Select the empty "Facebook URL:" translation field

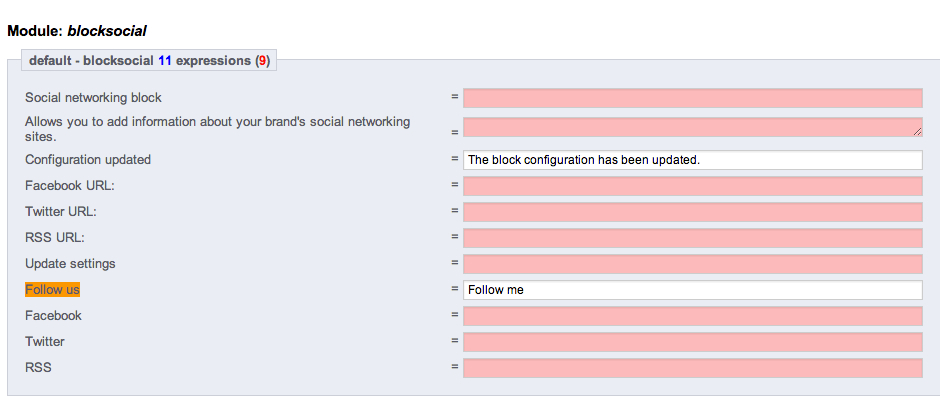pos(692,186)
